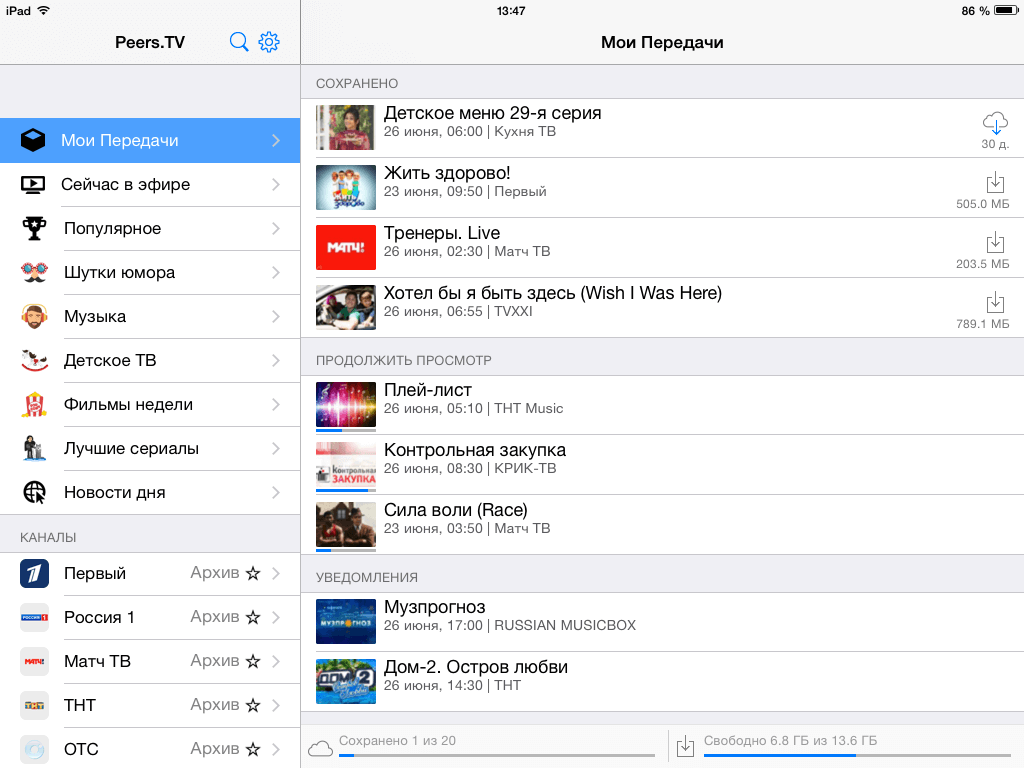Open the Фильмы недели category
The image size is (1024, 768).
pyautogui.click(x=150, y=405)
